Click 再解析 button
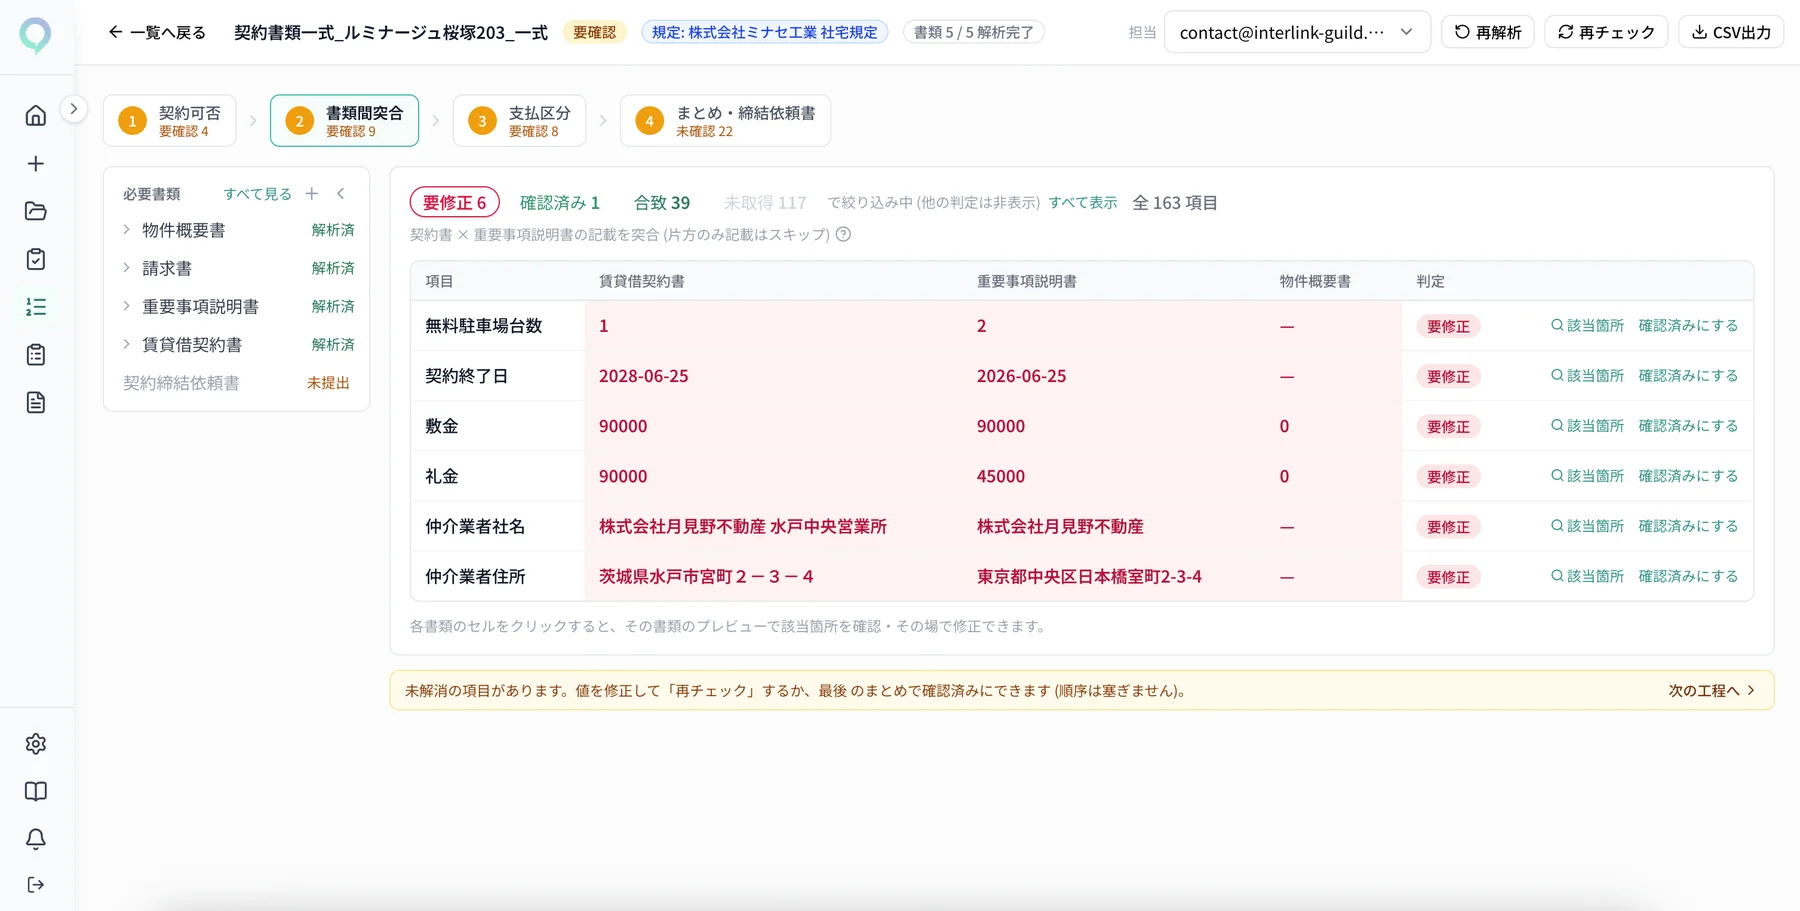Viewport: 1800px width, 911px height. coord(1488,32)
